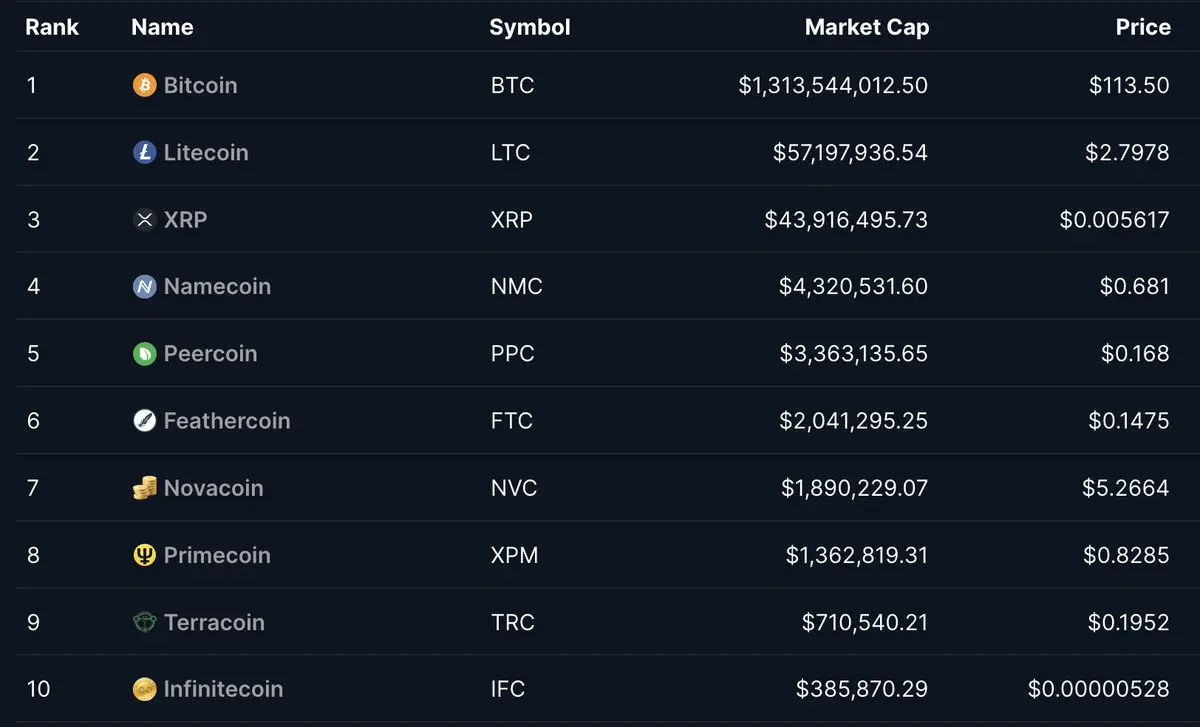Viewport: 1200px width, 727px height.
Task: Click the Litecoin blue logo icon
Action: point(145,152)
